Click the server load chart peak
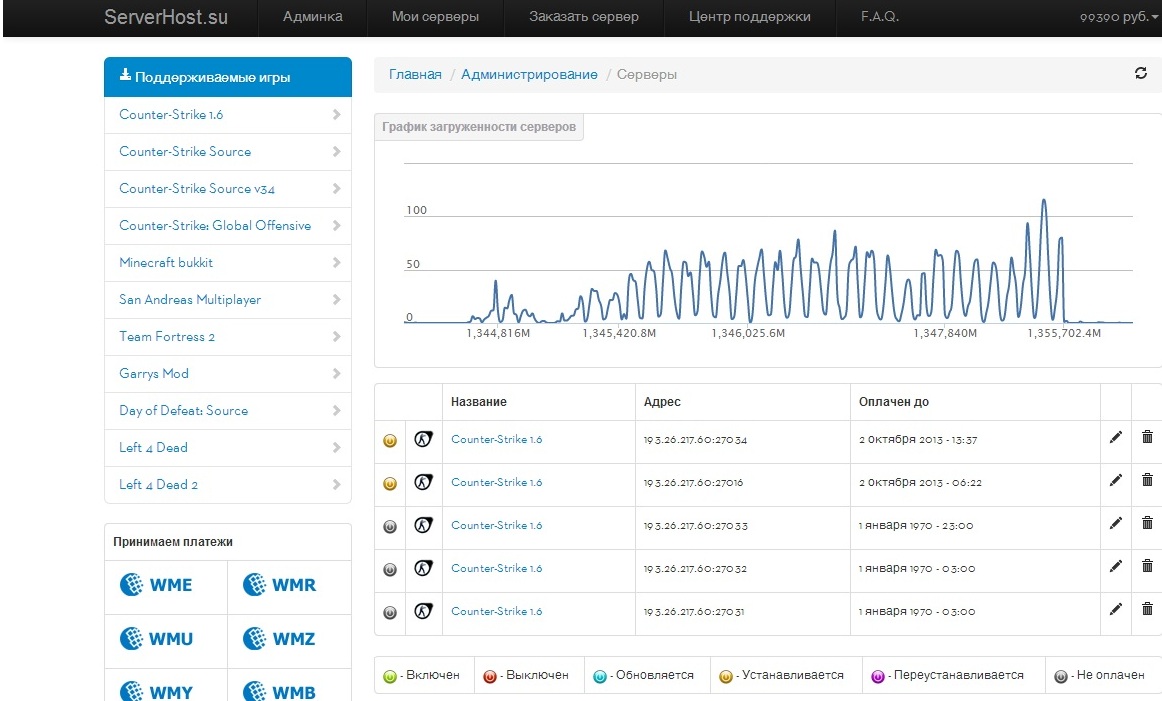 pyautogui.click(x=1044, y=200)
